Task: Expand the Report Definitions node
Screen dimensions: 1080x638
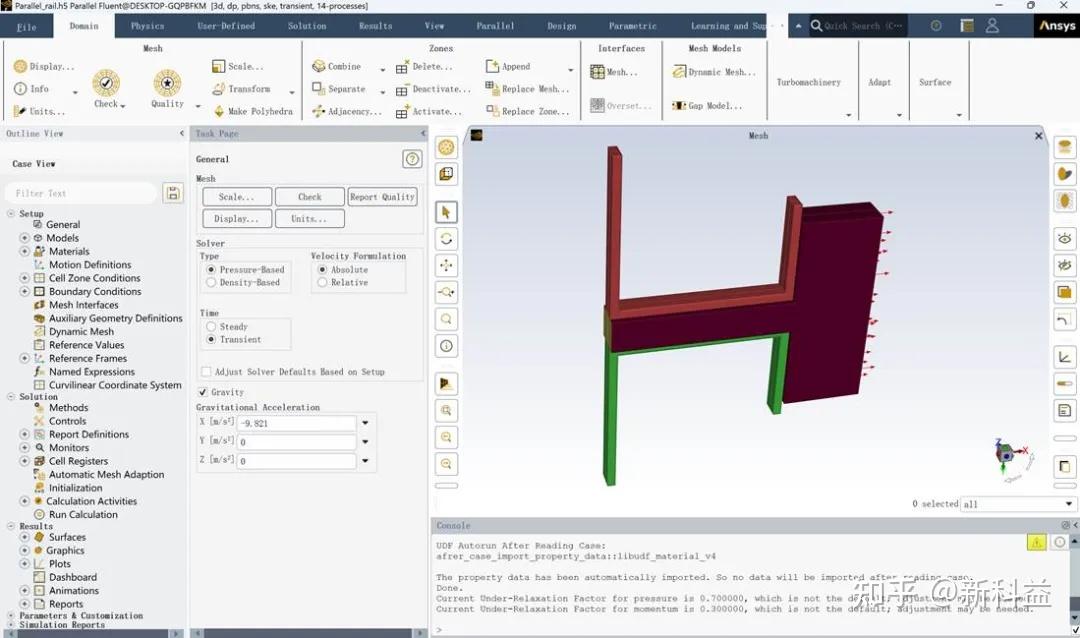Action: tap(25, 435)
